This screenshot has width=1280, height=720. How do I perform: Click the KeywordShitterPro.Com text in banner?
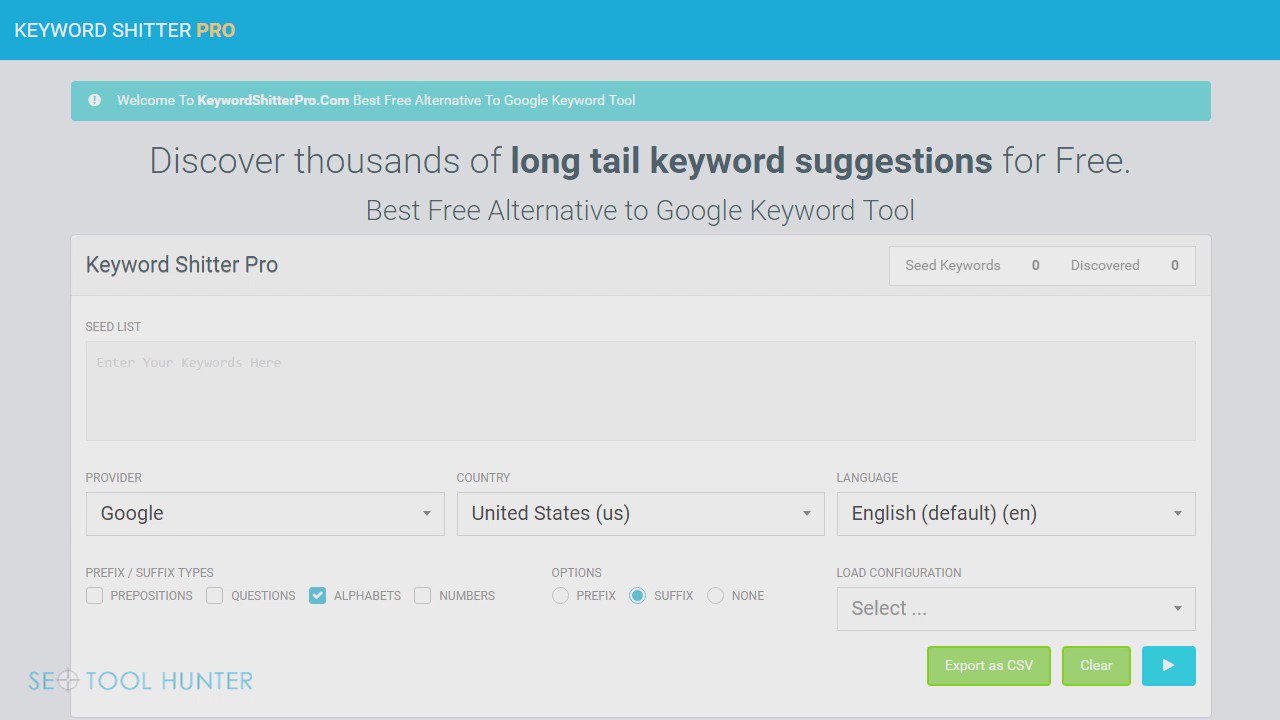pyautogui.click(x=273, y=100)
